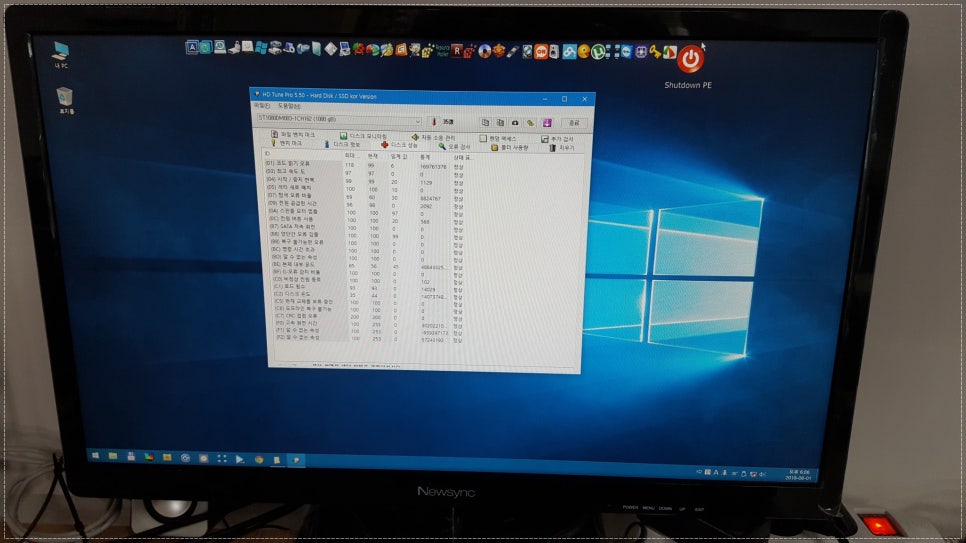The image size is (966, 543).
Task: Click the Shutdown PE power icon
Action: coord(690,59)
